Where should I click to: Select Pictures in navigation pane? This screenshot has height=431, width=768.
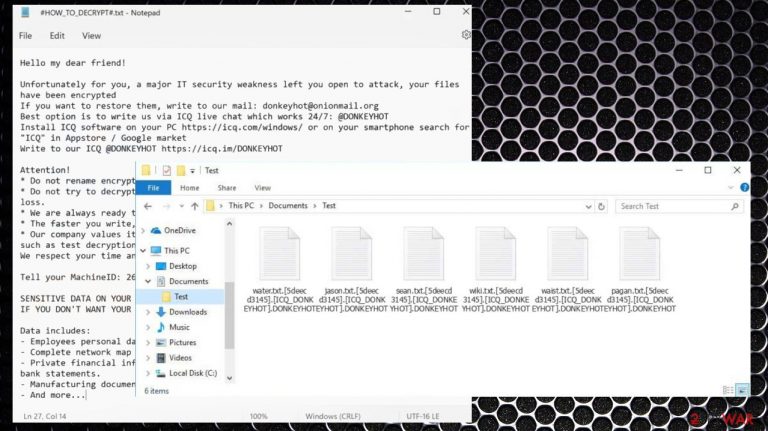(182, 342)
